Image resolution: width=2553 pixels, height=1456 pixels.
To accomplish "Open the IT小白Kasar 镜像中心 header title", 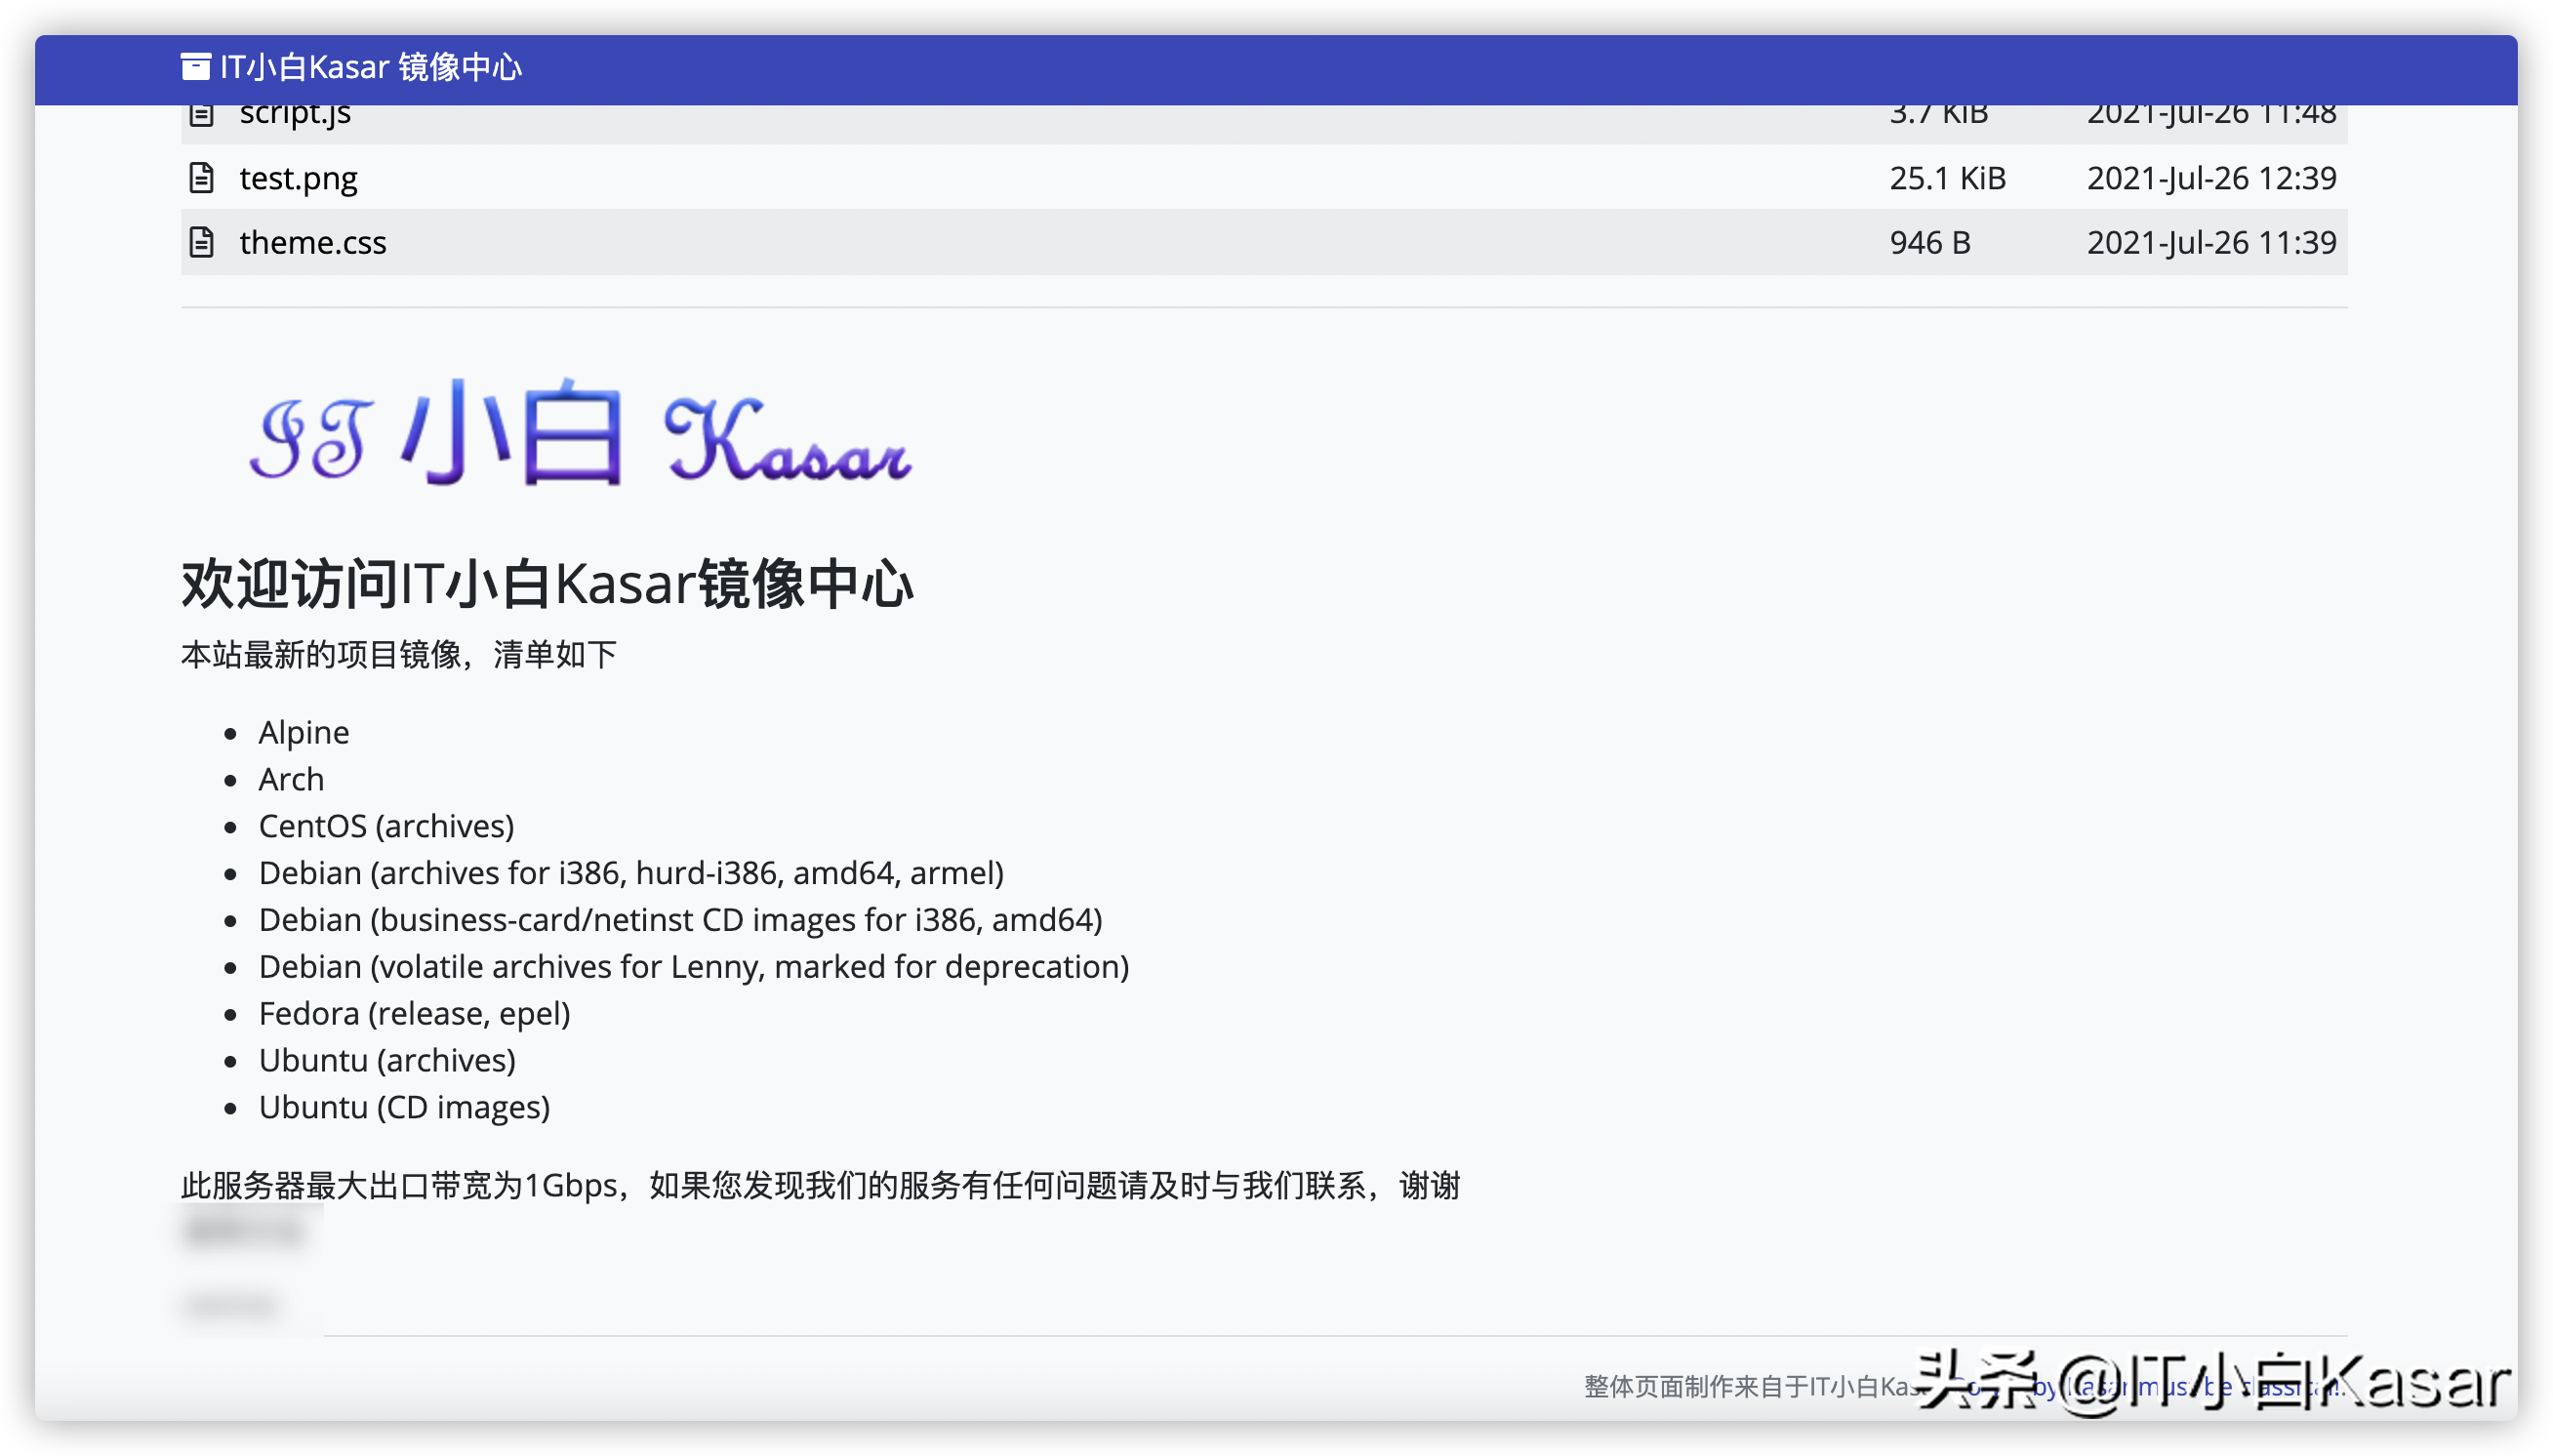I will click(x=370, y=67).
